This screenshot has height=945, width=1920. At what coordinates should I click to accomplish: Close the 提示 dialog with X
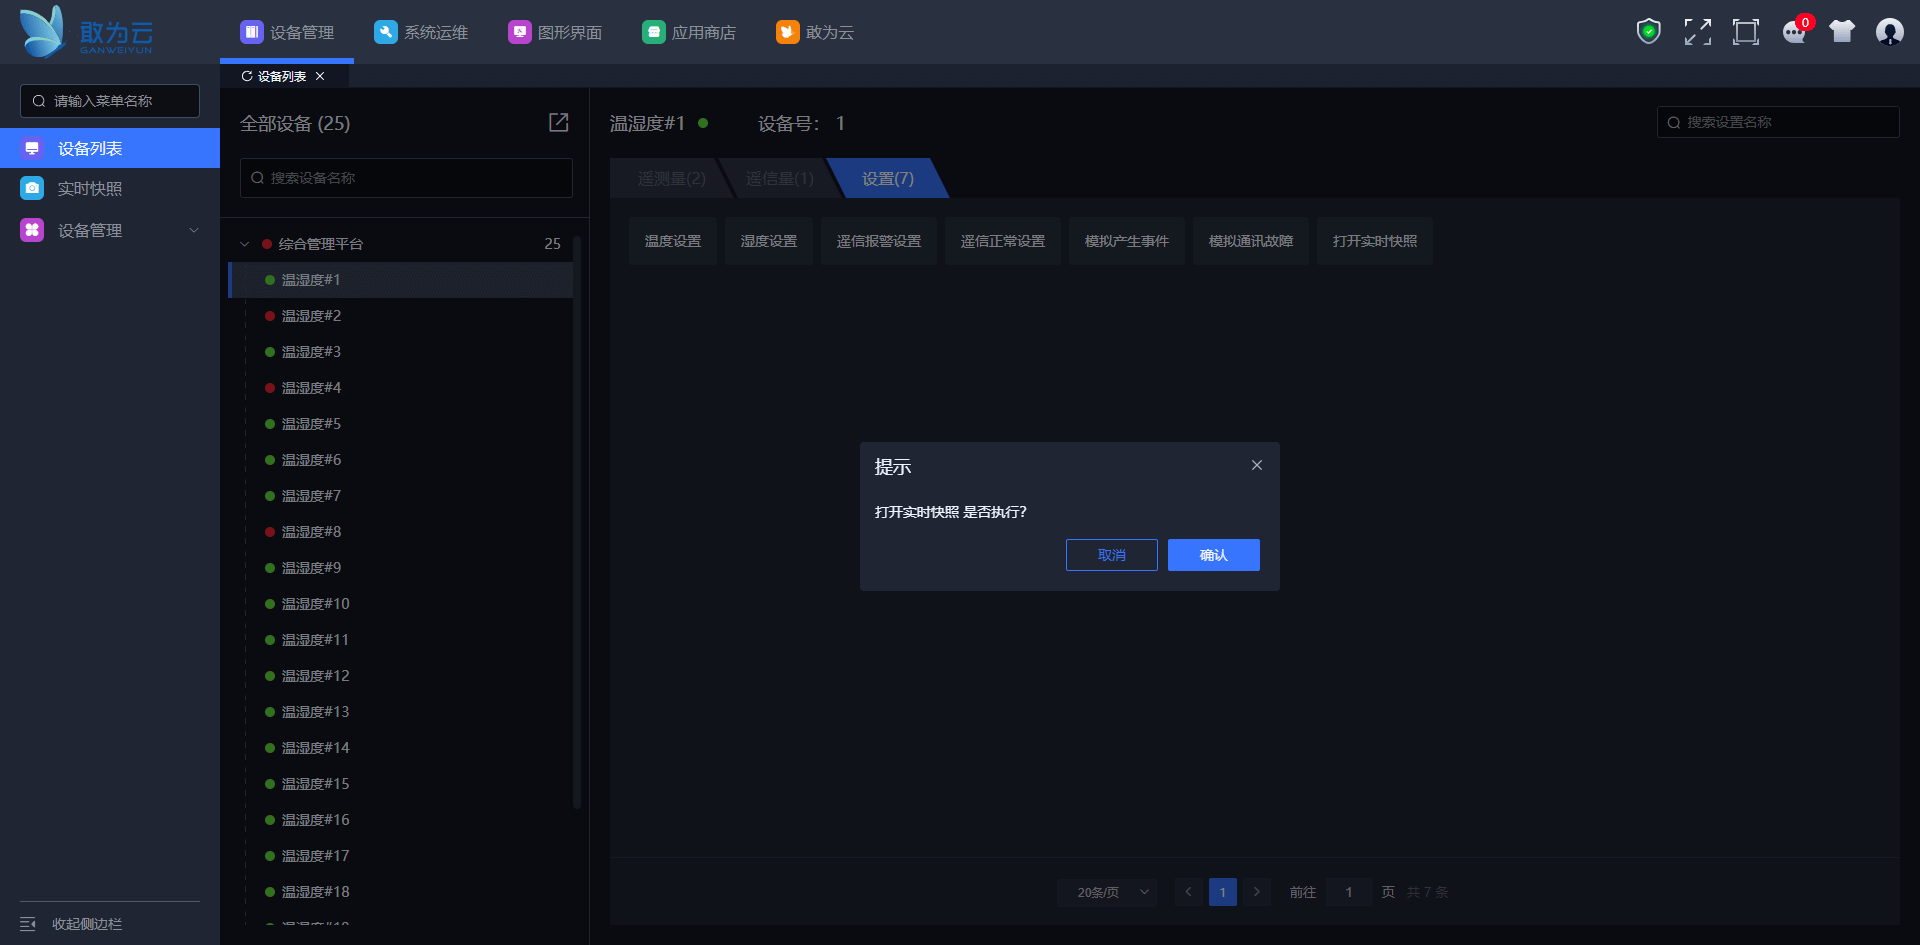tap(1257, 465)
